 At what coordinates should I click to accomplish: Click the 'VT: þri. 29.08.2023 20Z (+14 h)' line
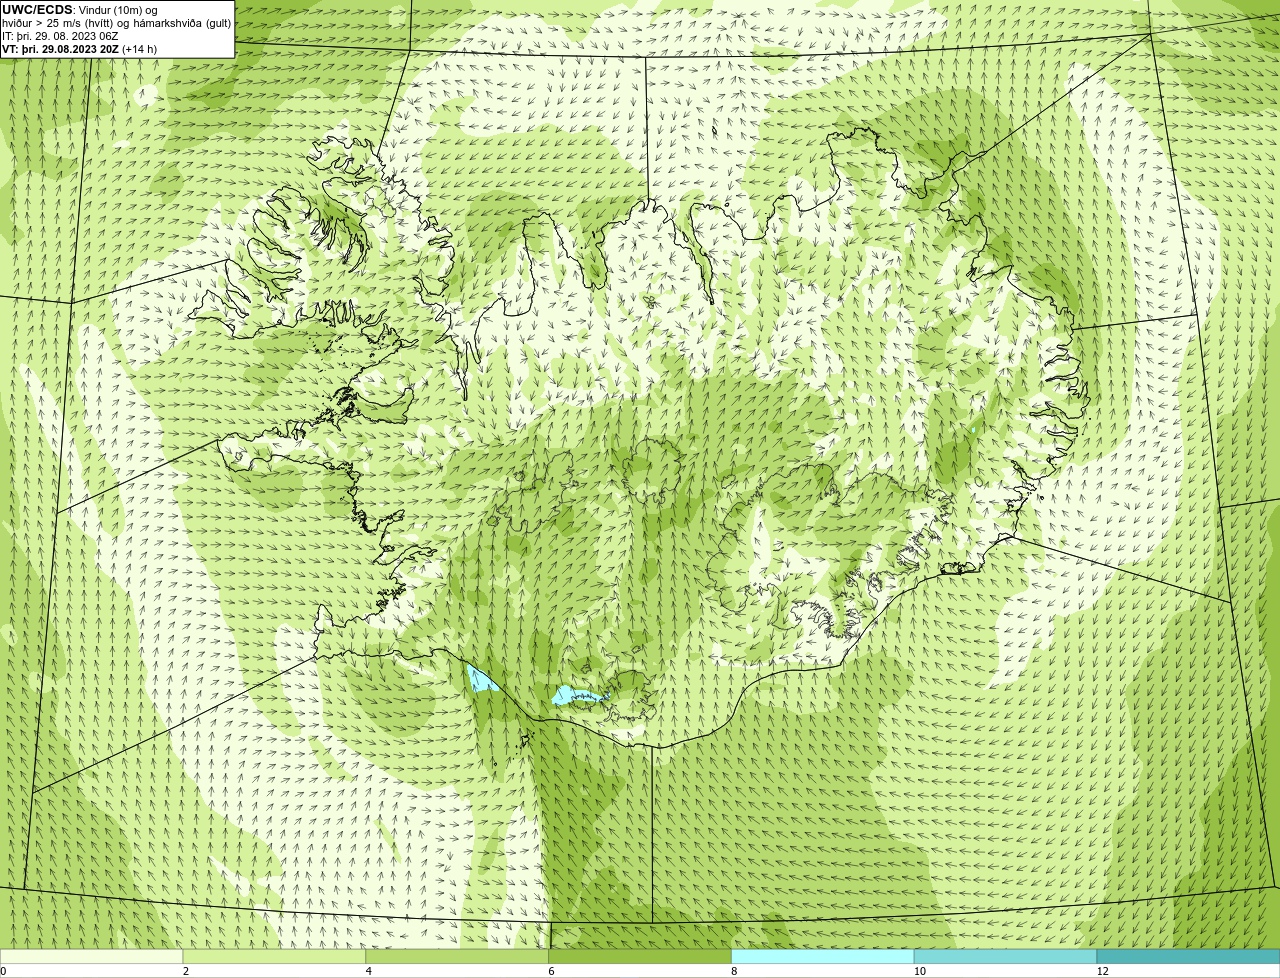click(x=79, y=49)
